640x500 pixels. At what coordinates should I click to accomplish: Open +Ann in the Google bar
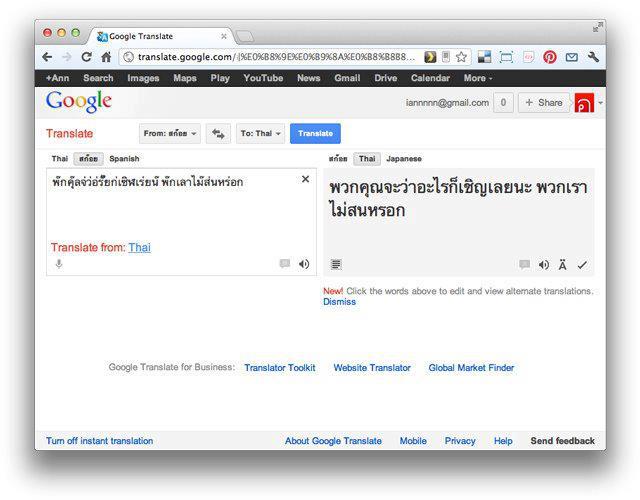pos(58,78)
